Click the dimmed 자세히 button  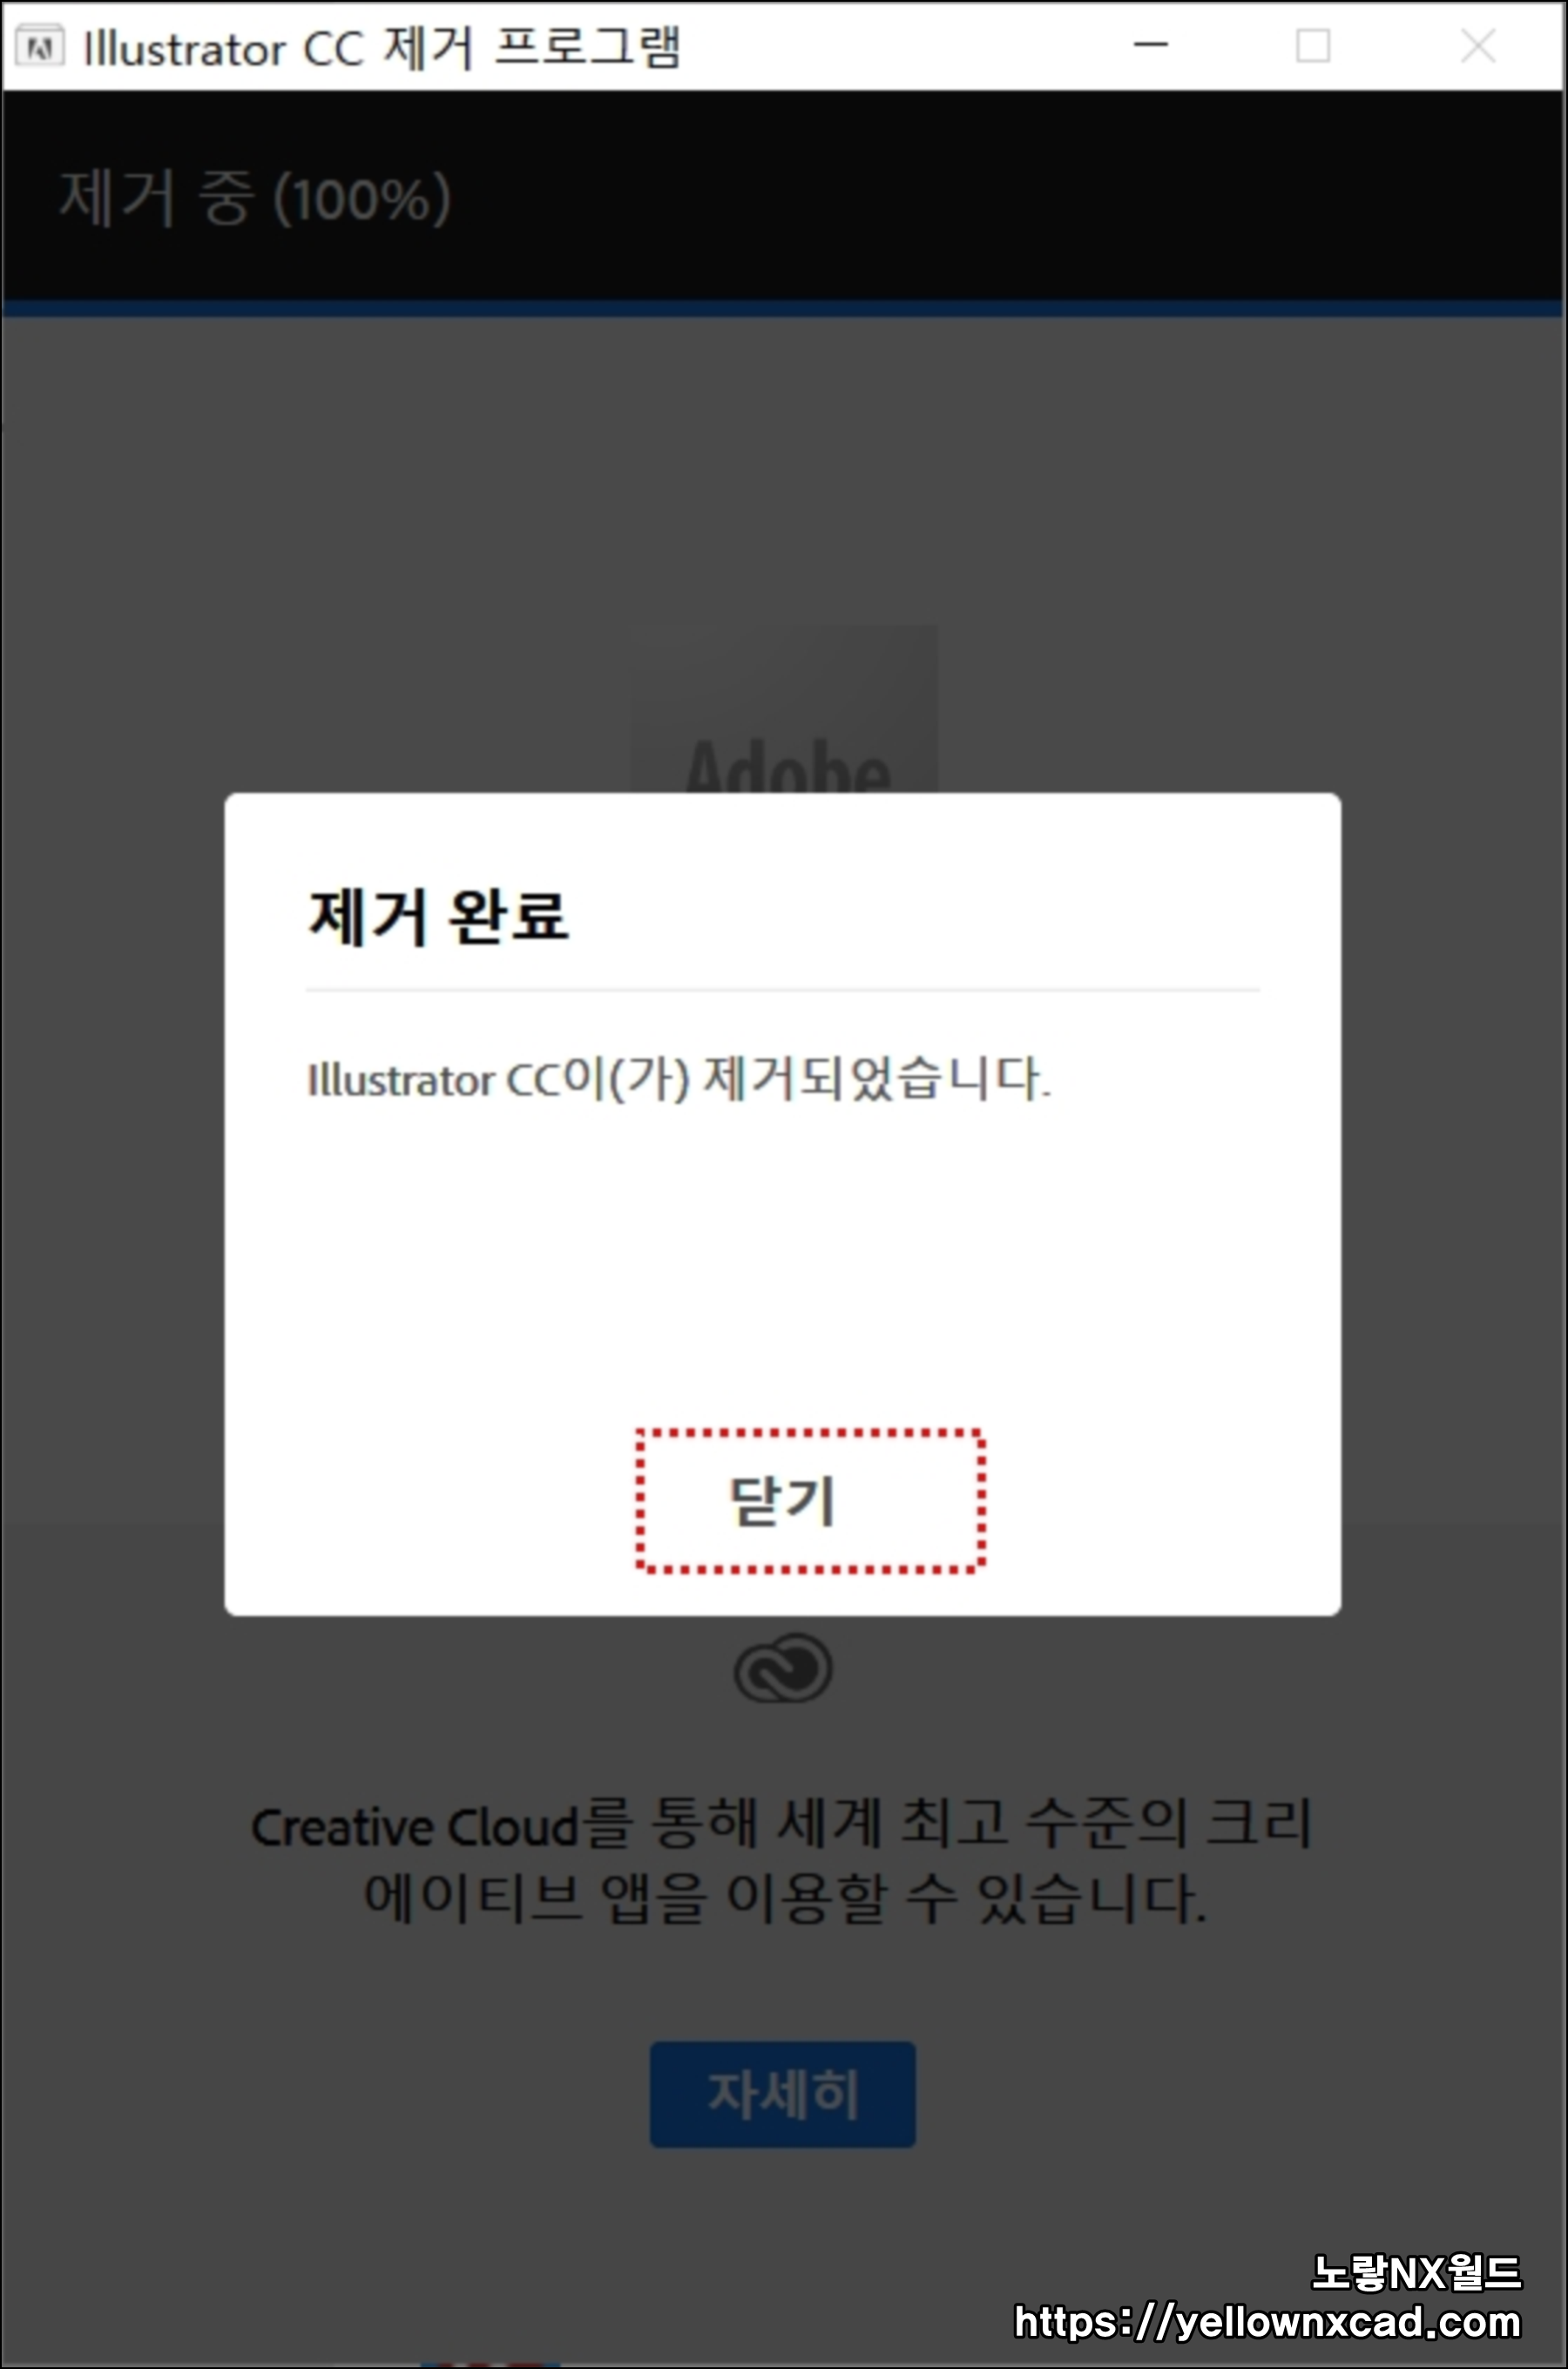pyautogui.click(x=782, y=2094)
